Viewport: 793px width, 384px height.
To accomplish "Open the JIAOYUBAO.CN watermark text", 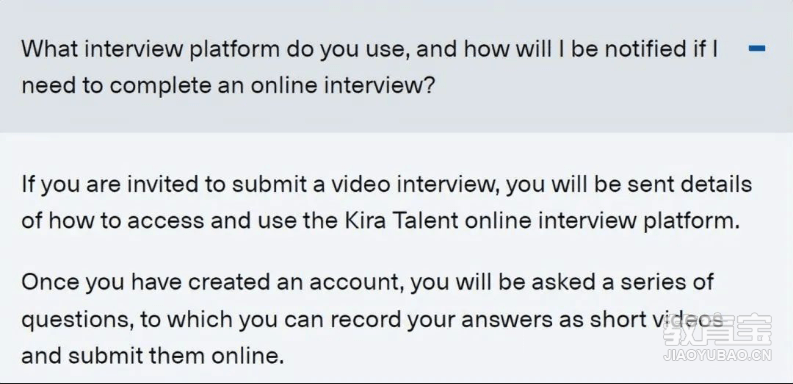I will (x=718, y=355).
